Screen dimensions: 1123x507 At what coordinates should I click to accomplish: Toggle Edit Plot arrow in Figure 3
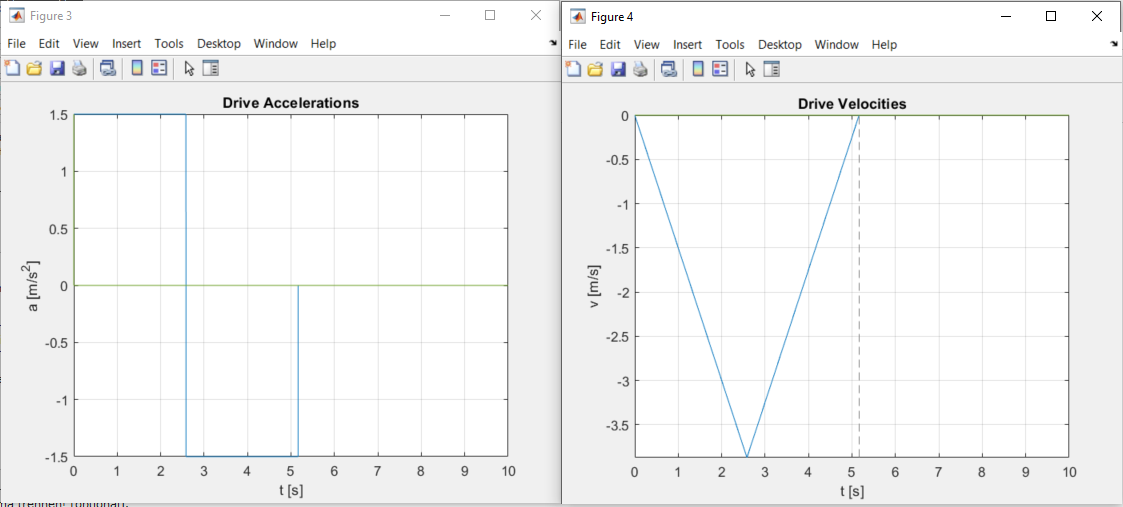pos(189,68)
